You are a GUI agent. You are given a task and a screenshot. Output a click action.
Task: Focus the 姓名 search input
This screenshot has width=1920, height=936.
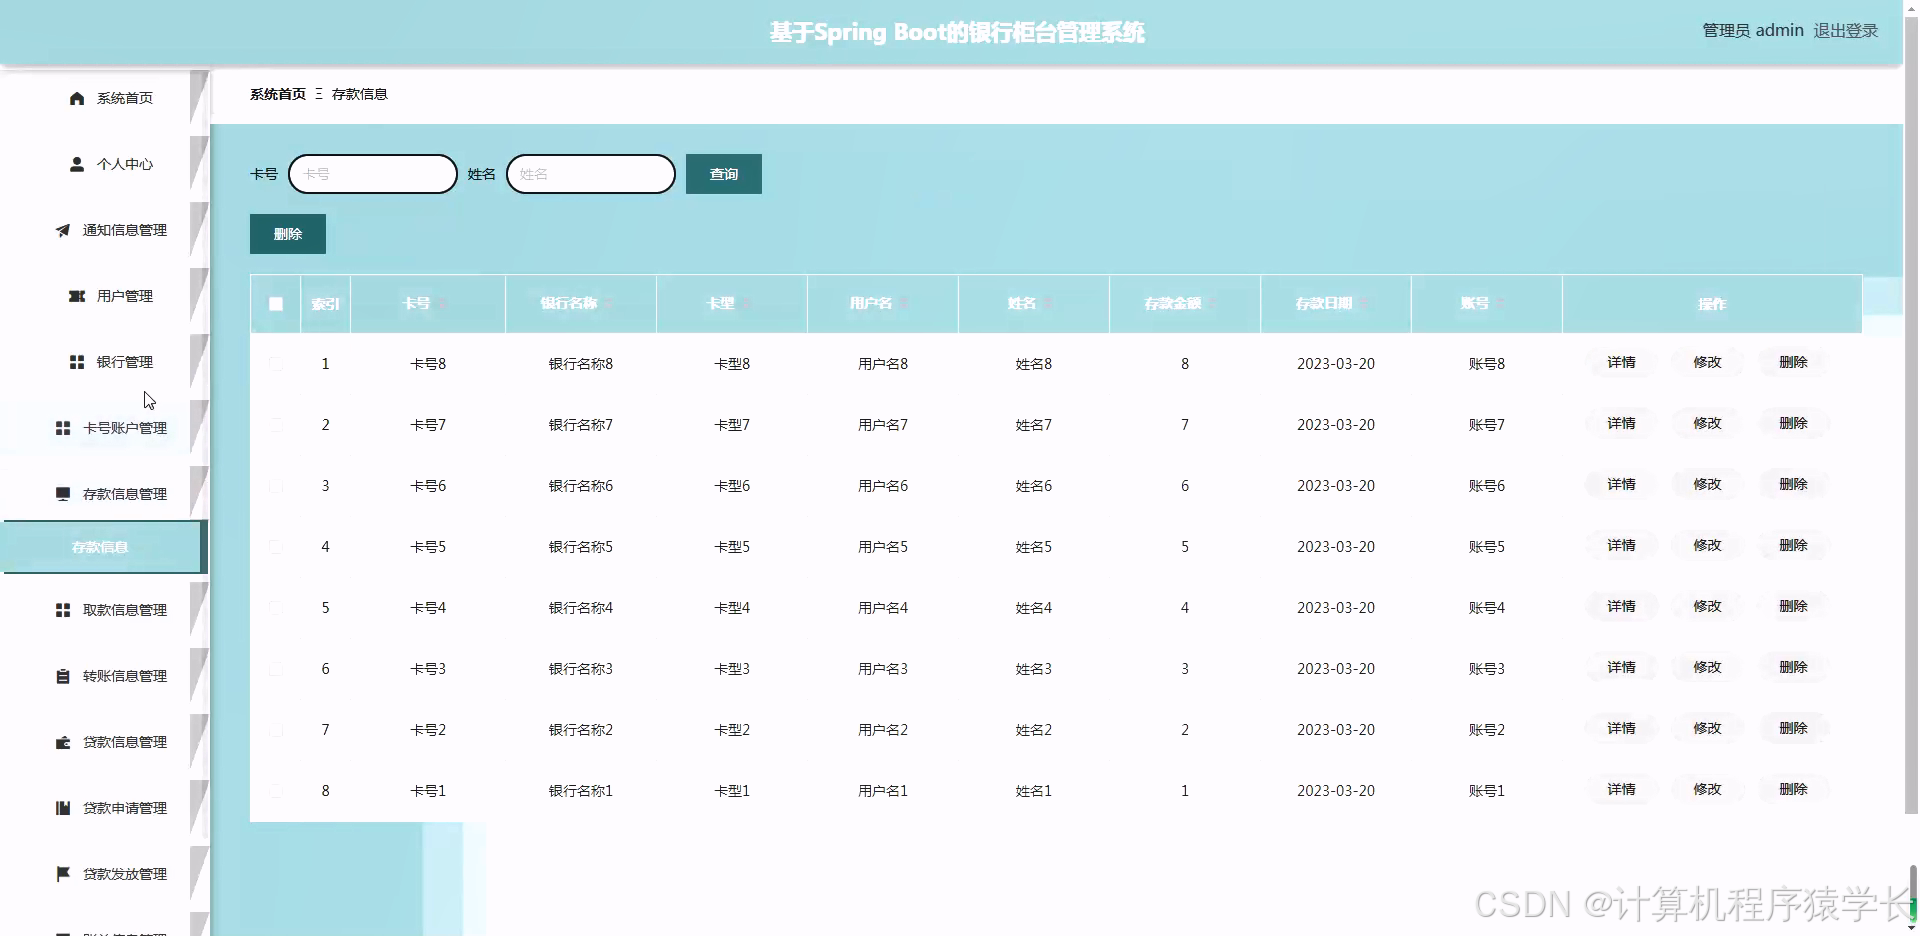point(591,174)
